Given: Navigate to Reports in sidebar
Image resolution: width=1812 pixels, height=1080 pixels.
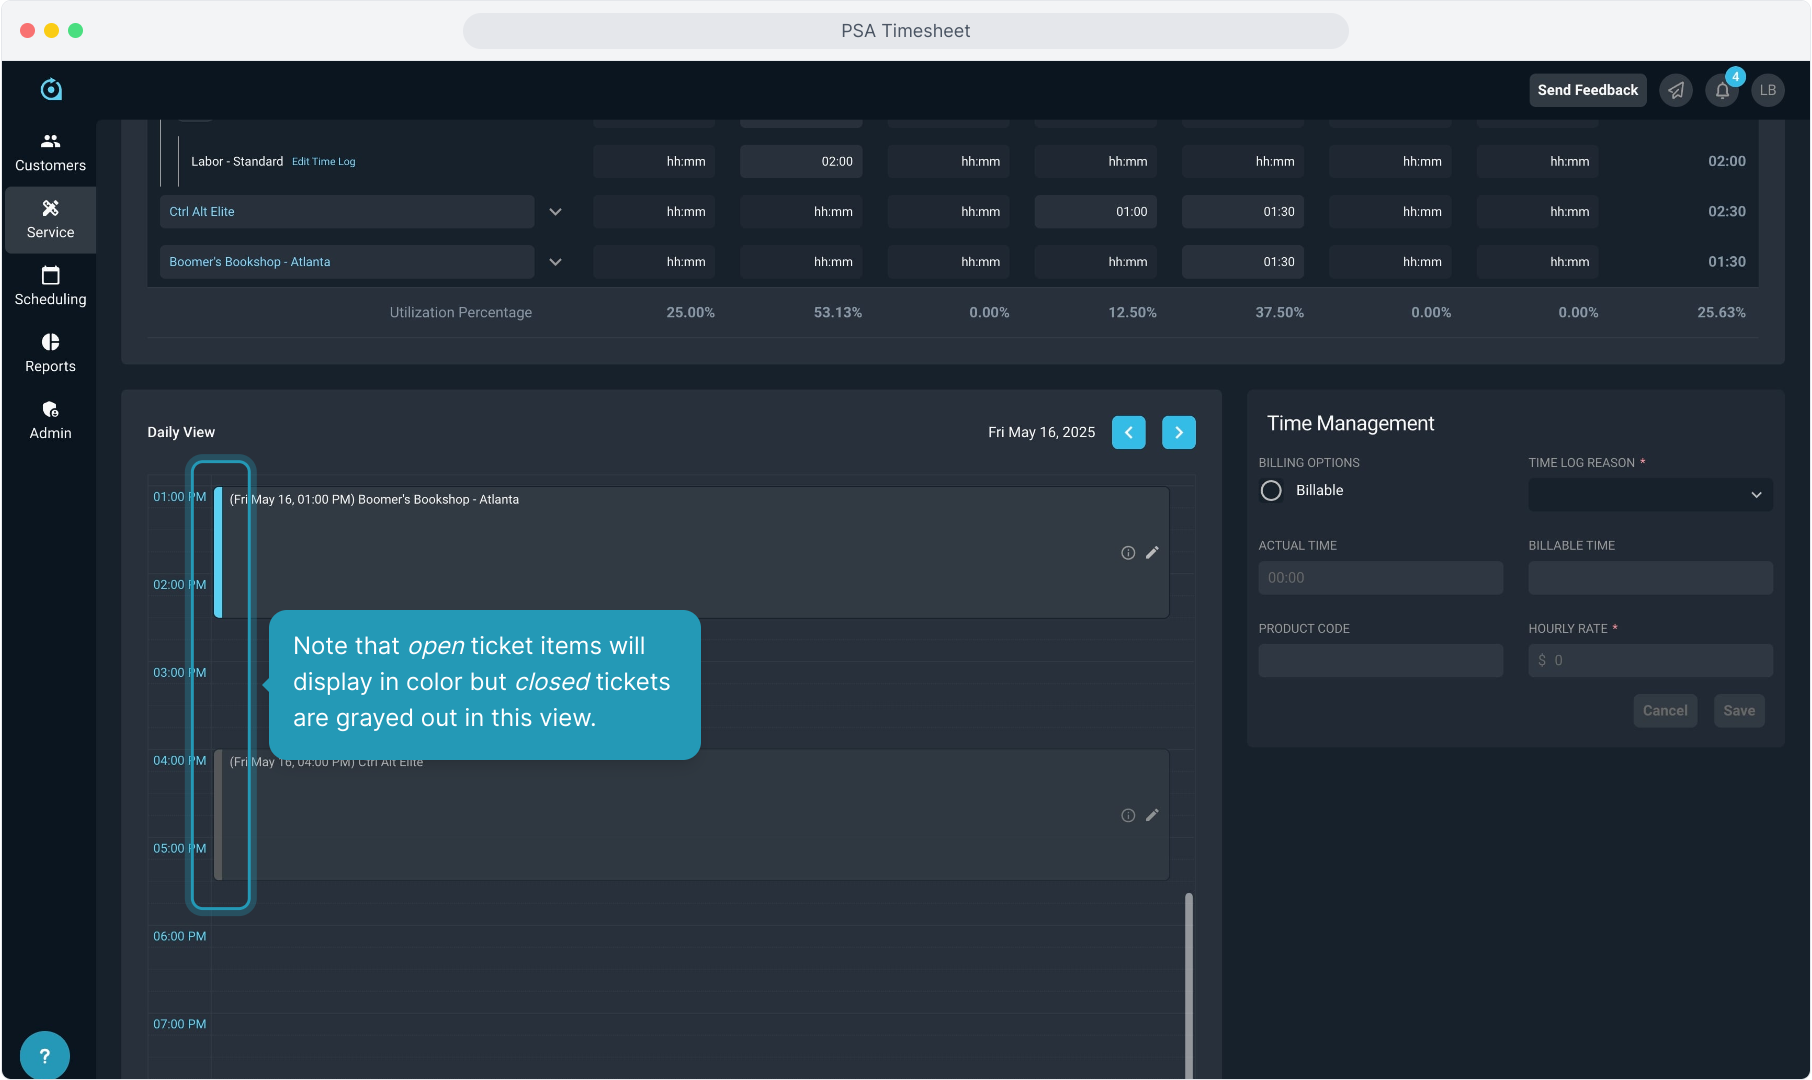Looking at the screenshot, I should tap(50, 353).
